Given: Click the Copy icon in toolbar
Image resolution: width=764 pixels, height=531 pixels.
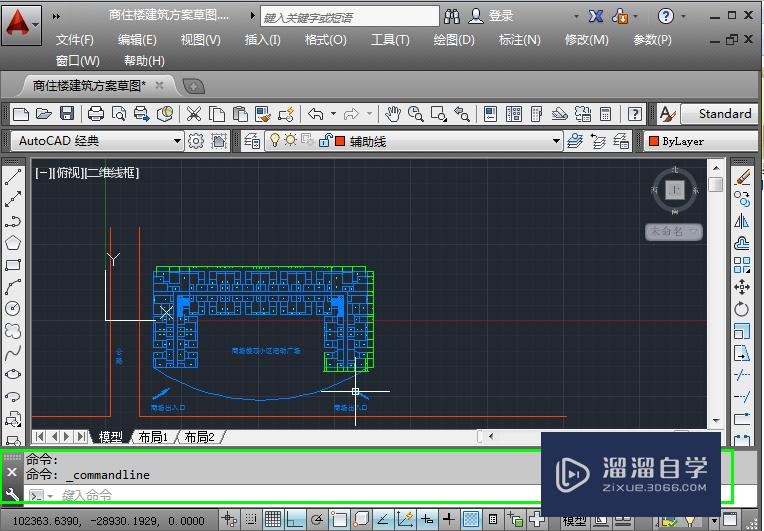Looking at the screenshot, I should coord(216,114).
